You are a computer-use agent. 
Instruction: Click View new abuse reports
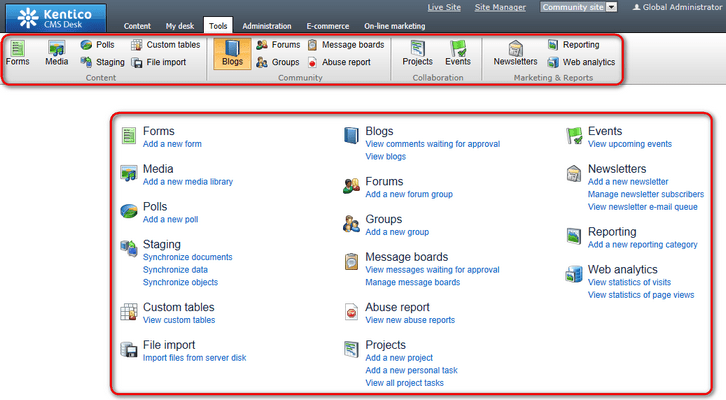[410, 320]
